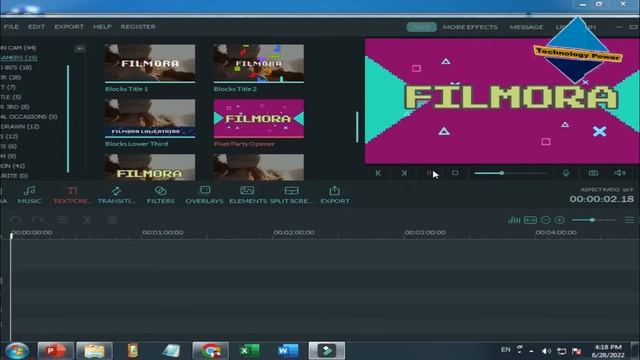This screenshot has height=360, width=640.
Task: Click the 00:03:00:00 ruler mark
Action: pyautogui.click(x=425, y=232)
